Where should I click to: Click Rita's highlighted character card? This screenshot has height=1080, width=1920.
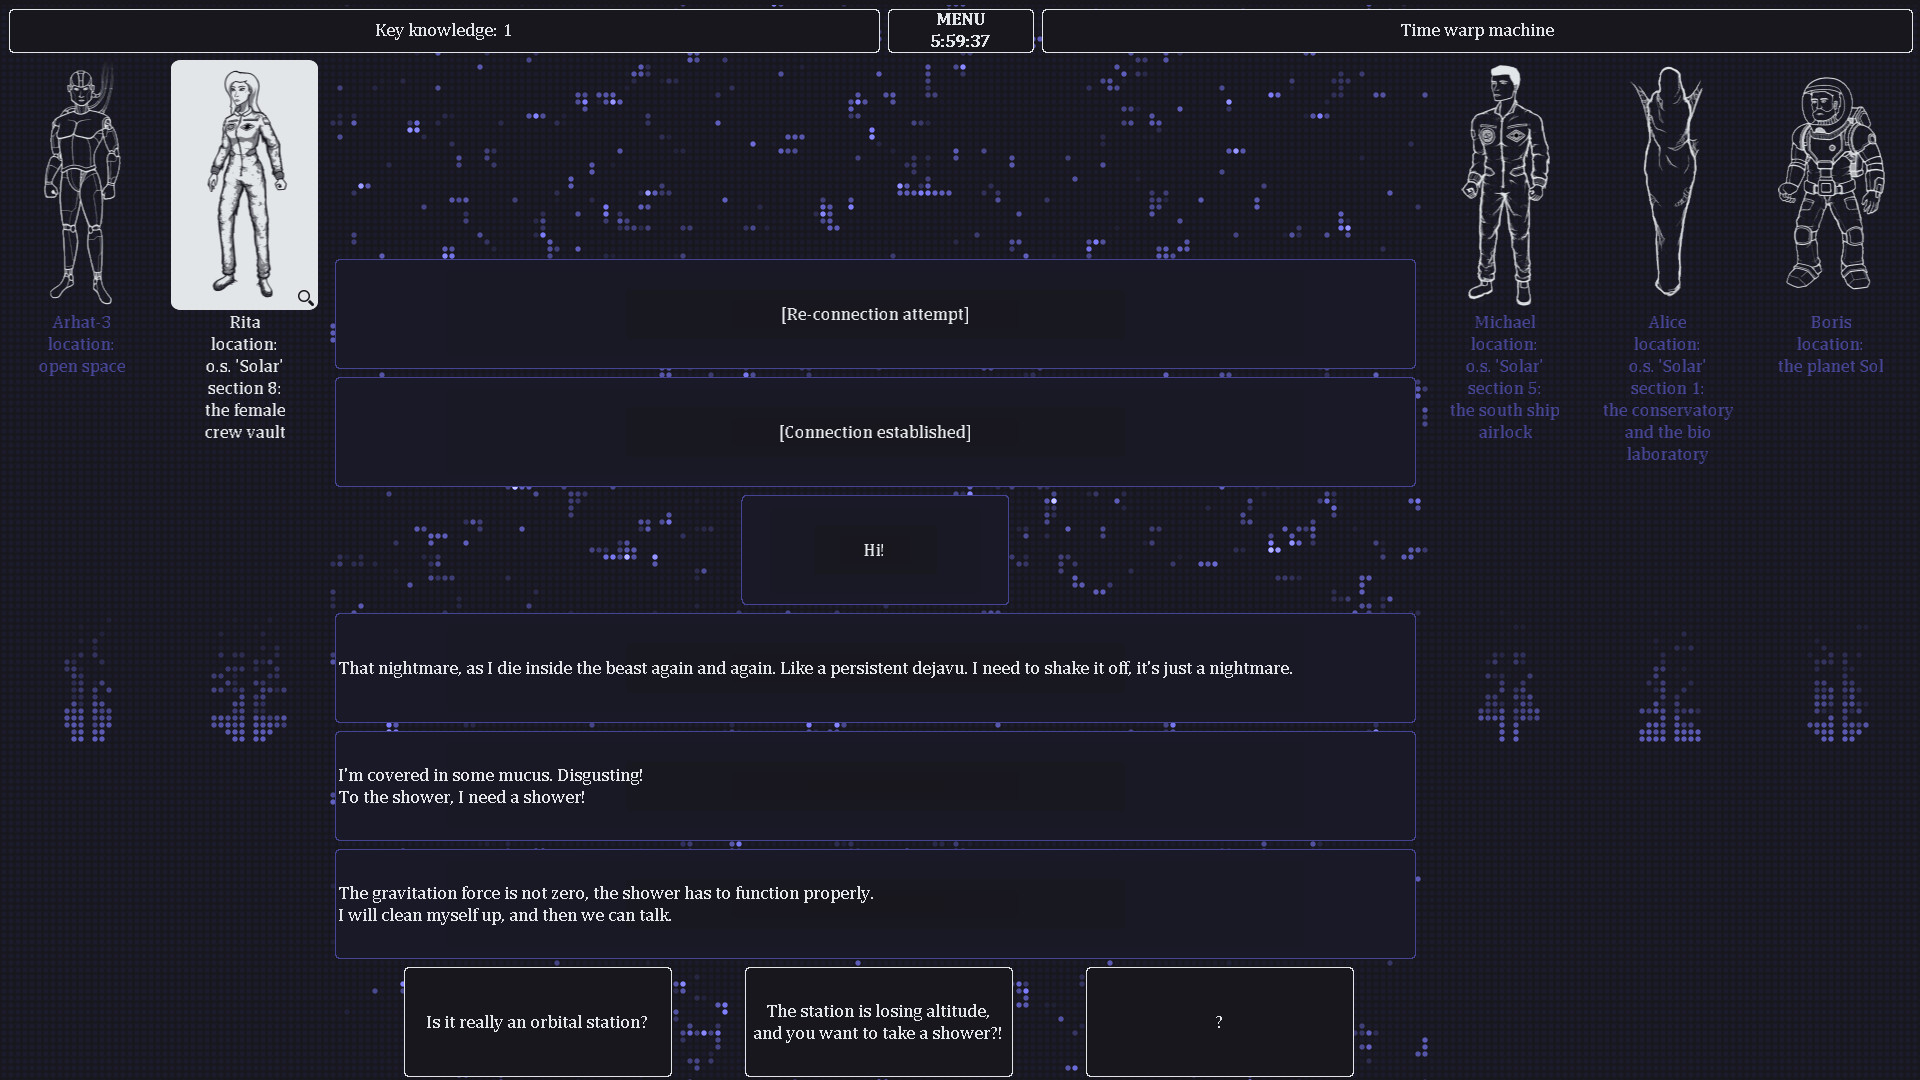[x=244, y=185]
